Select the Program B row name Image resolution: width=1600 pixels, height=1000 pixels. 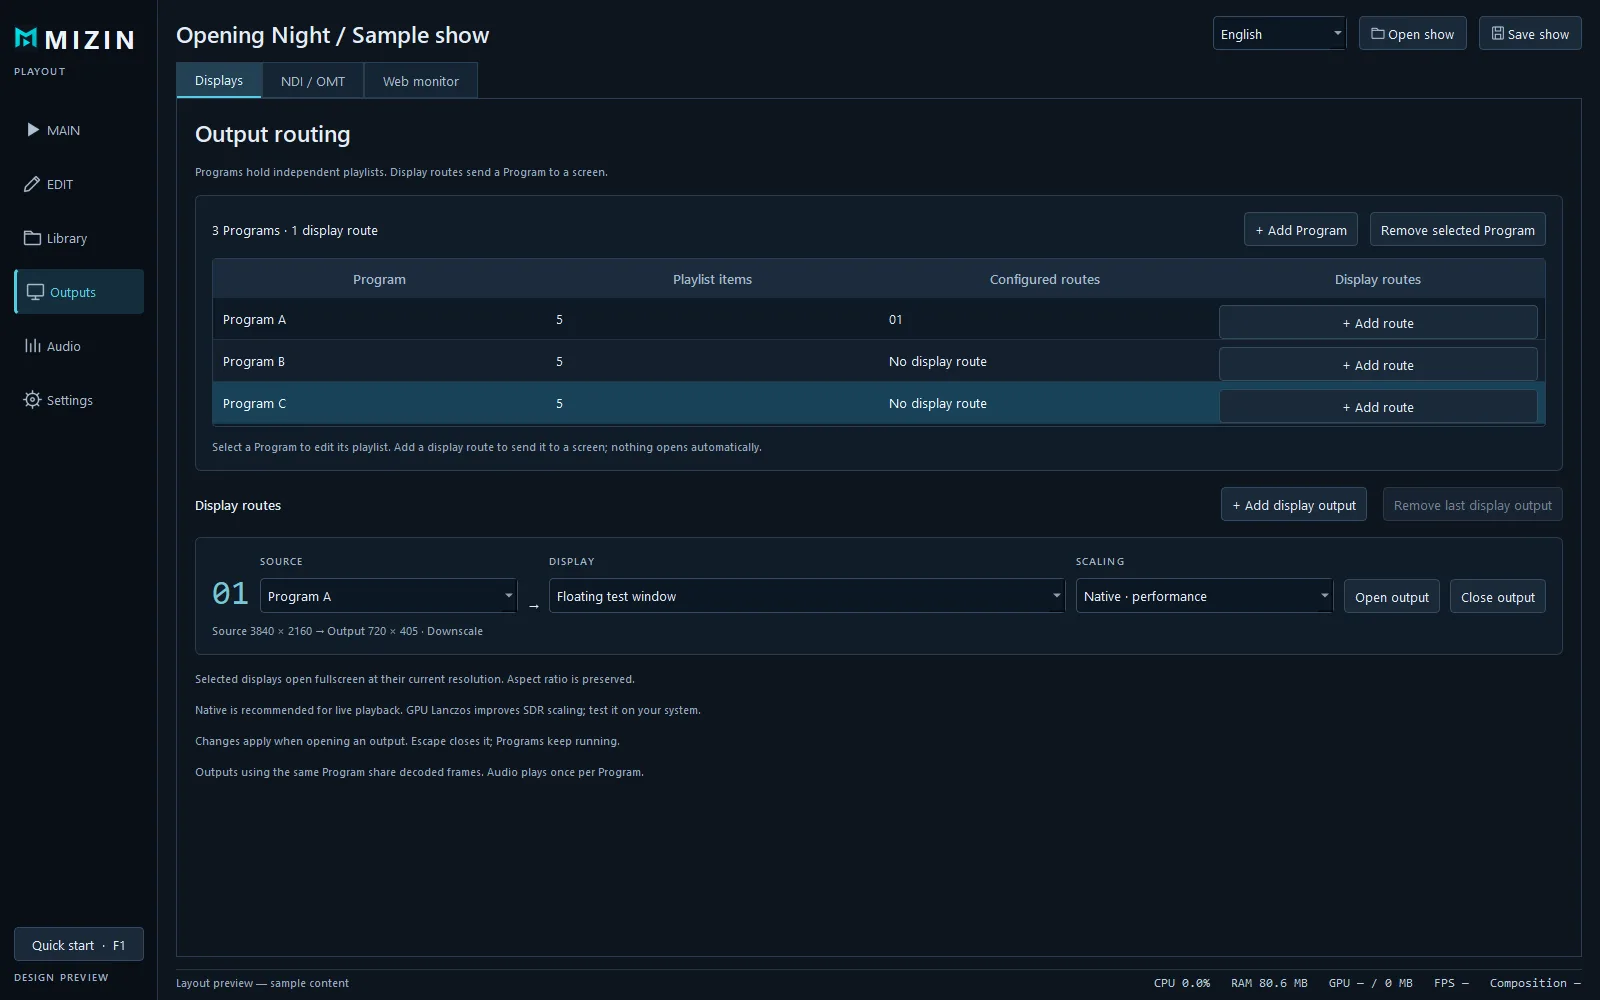pyautogui.click(x=254, y=362)
